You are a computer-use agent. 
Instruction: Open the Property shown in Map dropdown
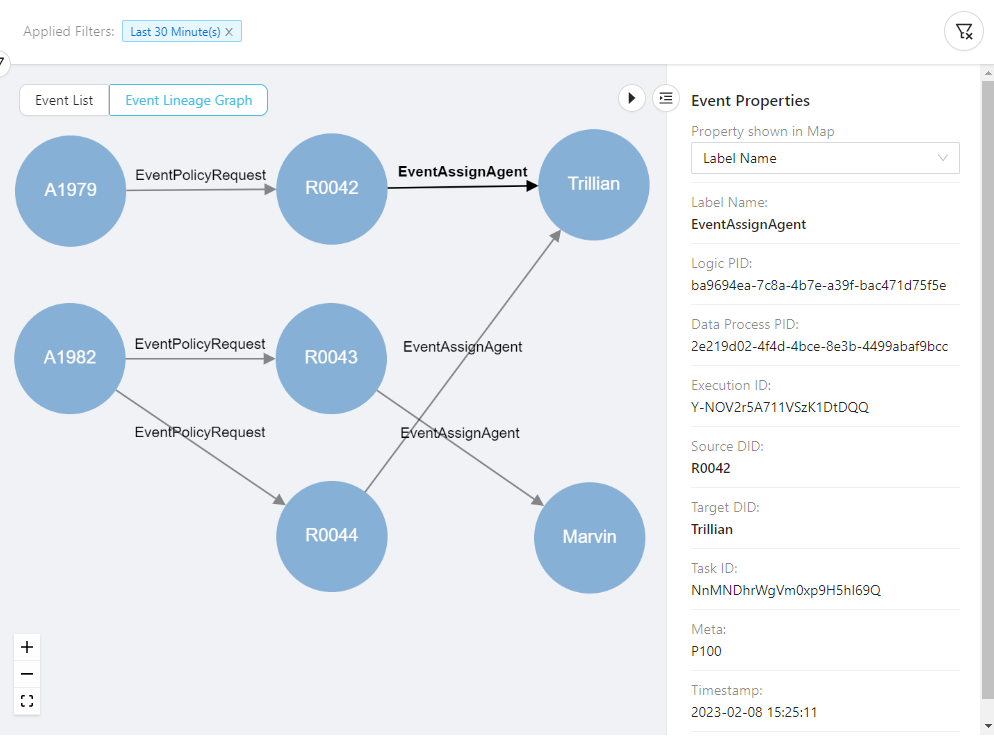pyautogui.click(x=824, y=158)
